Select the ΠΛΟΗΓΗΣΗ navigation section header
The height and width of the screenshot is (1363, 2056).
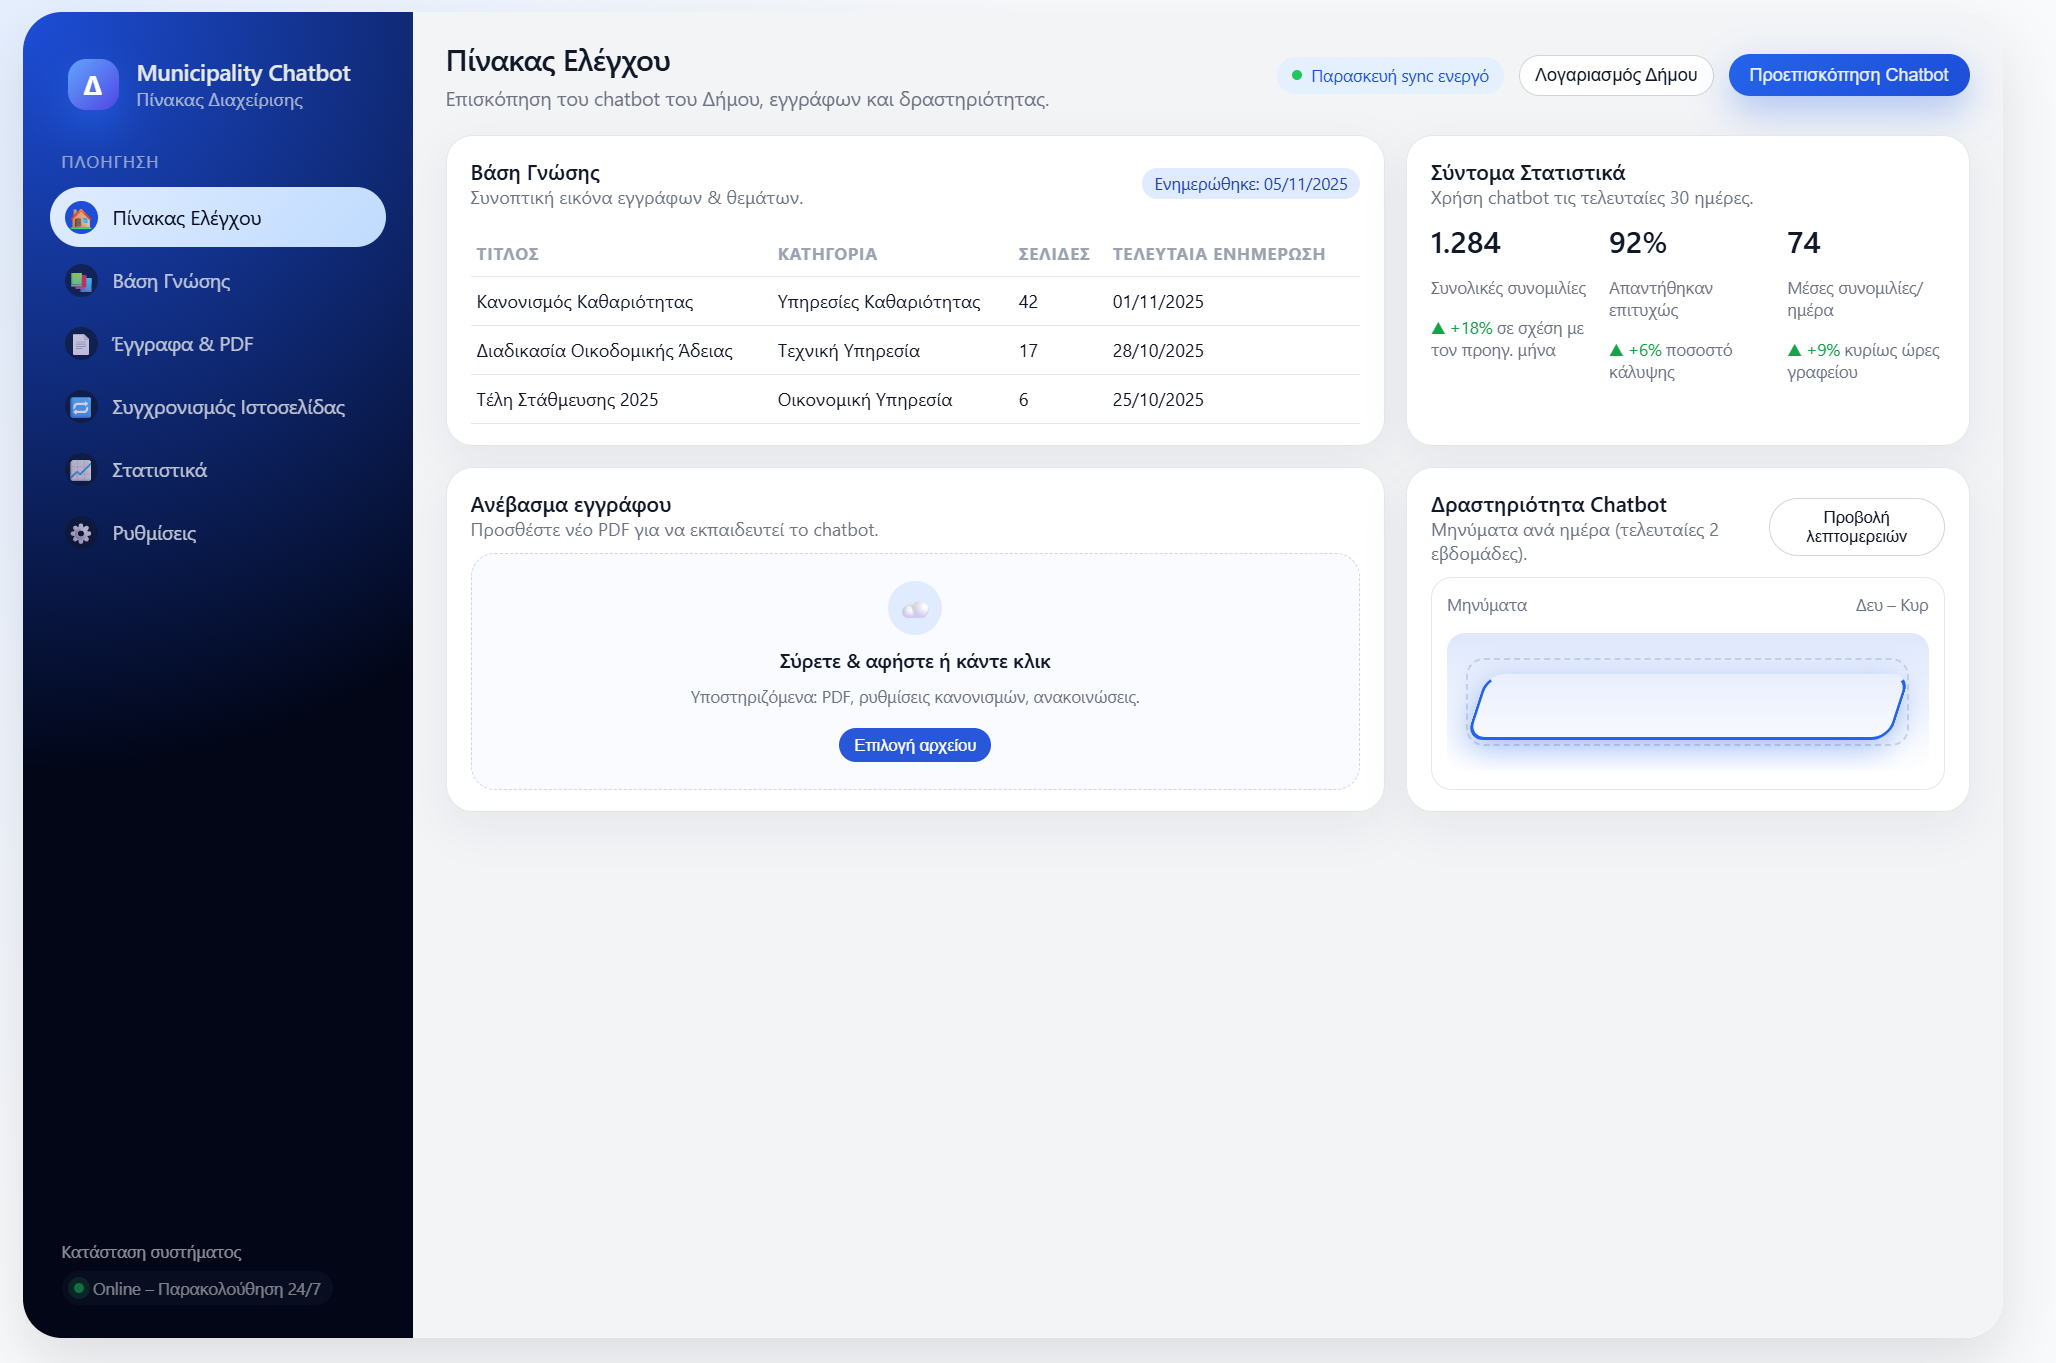click(x=110, y=161)
